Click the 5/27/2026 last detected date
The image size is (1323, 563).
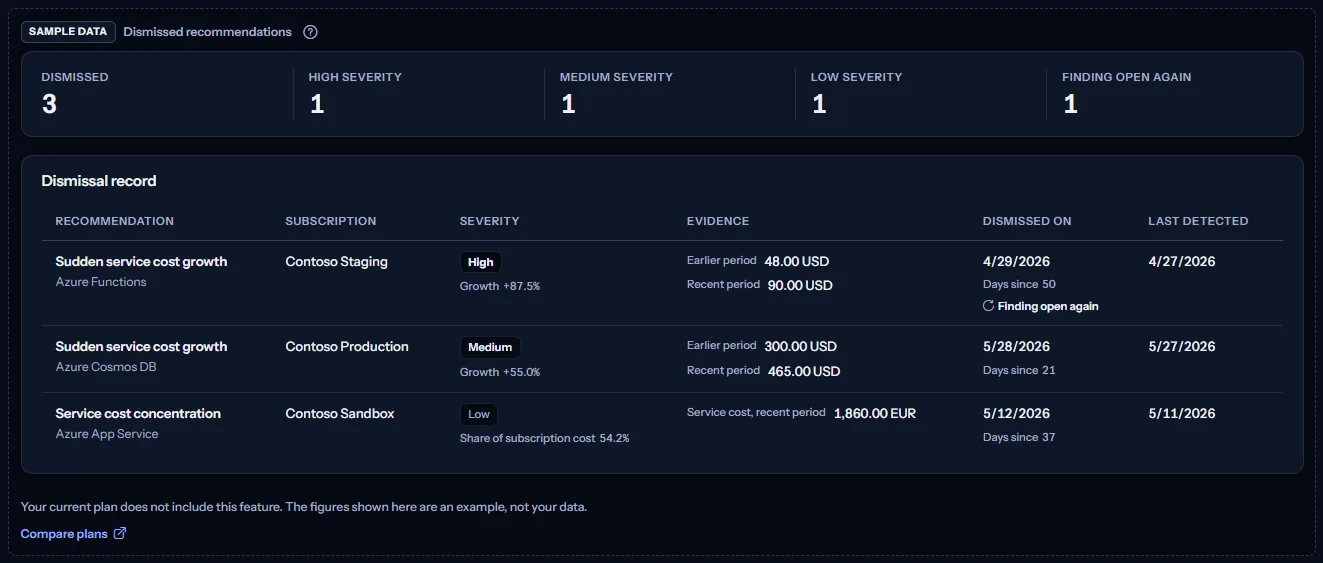[x=1182, y=347]
